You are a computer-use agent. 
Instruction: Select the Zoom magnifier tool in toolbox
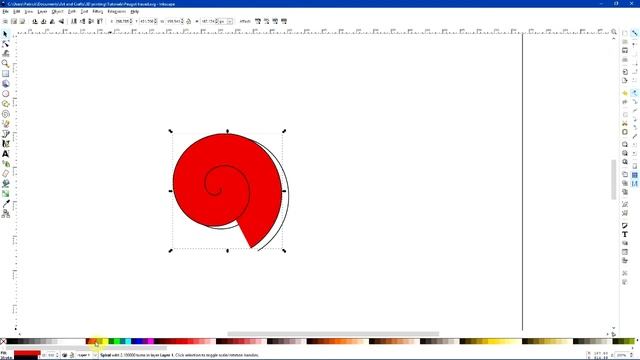pos(5,64)
